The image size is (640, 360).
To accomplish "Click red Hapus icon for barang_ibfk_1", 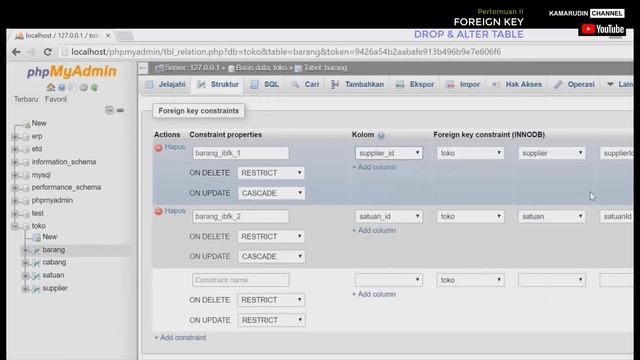I will (158, 148).
